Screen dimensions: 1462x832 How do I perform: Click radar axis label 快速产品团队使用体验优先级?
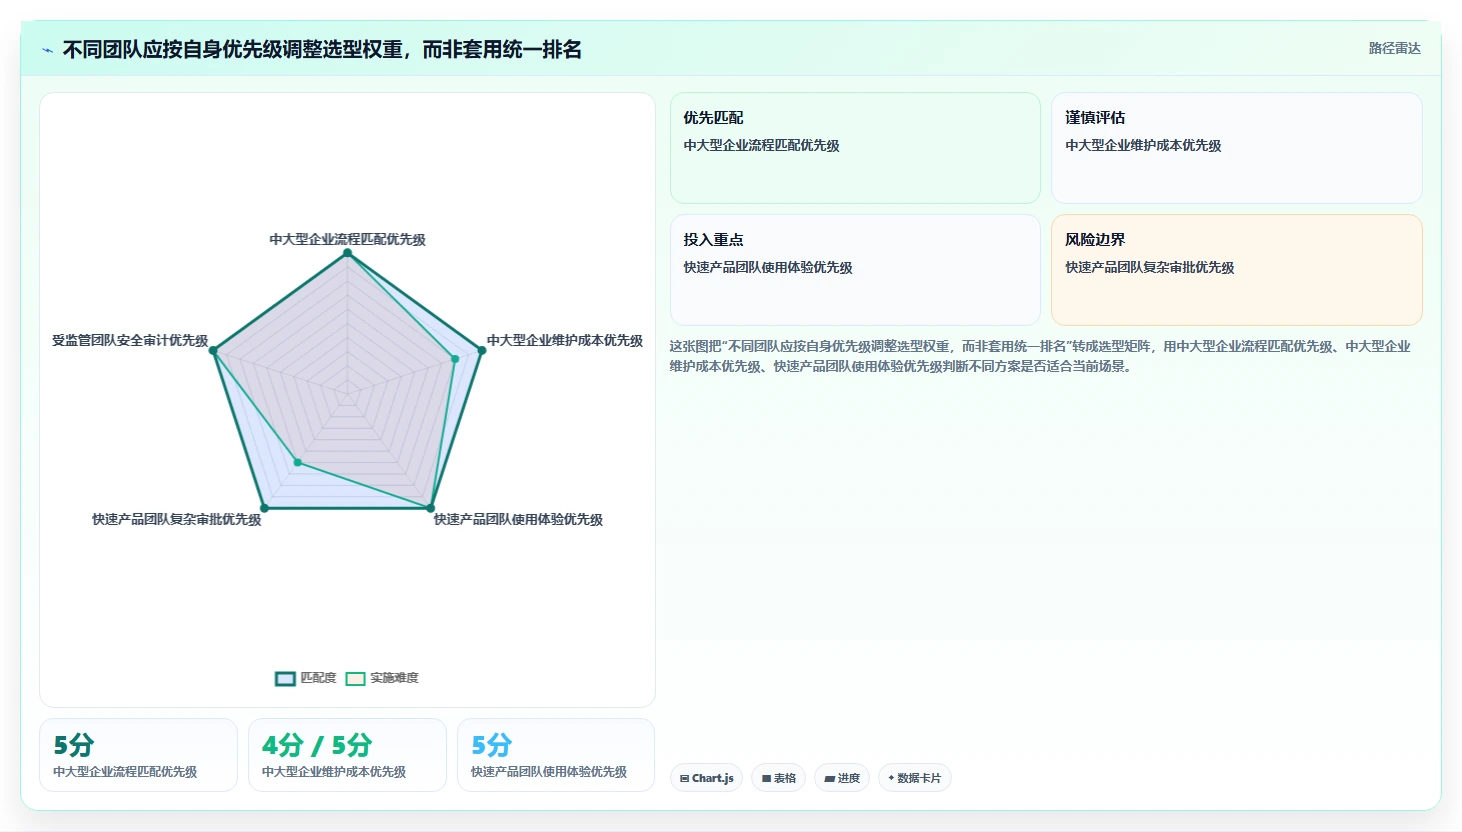click(x=518, y=519)
